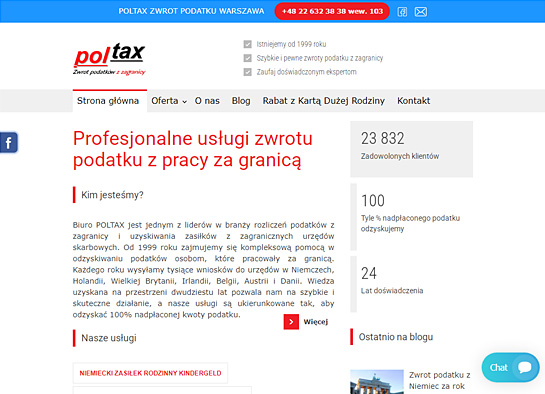Image resolution: width=545 pixels, height=394 pixels.
Task: Call the phone number button +48 22 632 38 38
Action: (x=332, y=11)
